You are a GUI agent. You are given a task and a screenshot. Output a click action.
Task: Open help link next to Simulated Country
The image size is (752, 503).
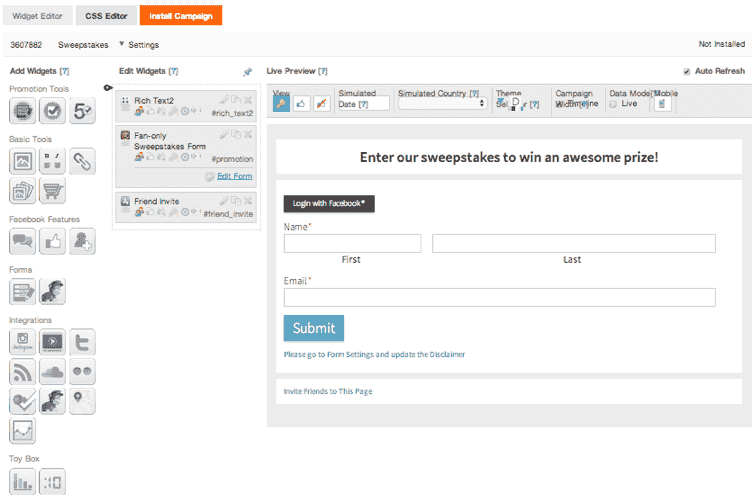pyautogui.click(x=474, y=94)
